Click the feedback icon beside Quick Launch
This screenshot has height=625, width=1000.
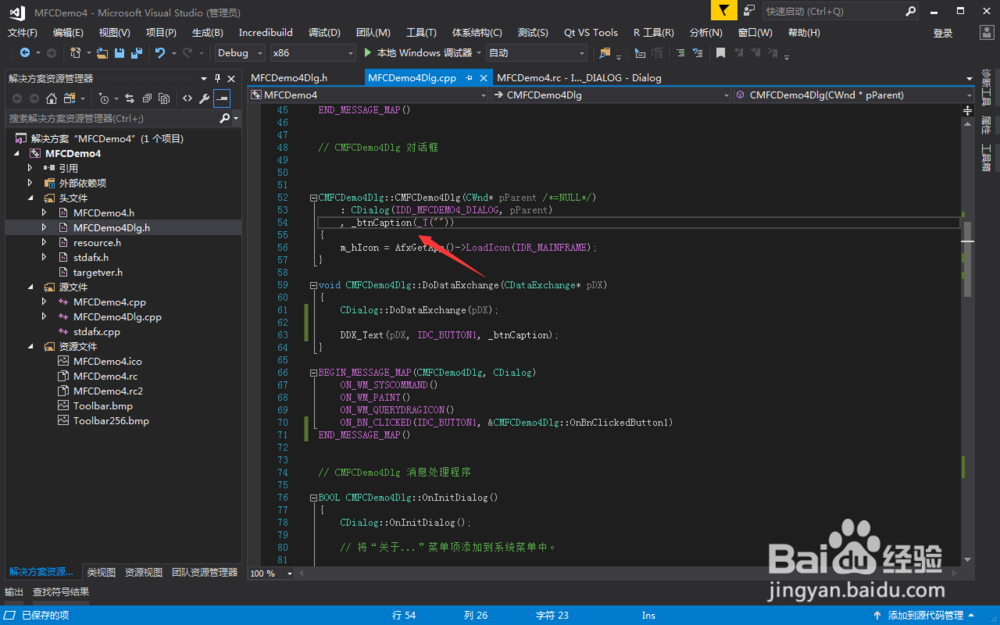pos(749,11)
